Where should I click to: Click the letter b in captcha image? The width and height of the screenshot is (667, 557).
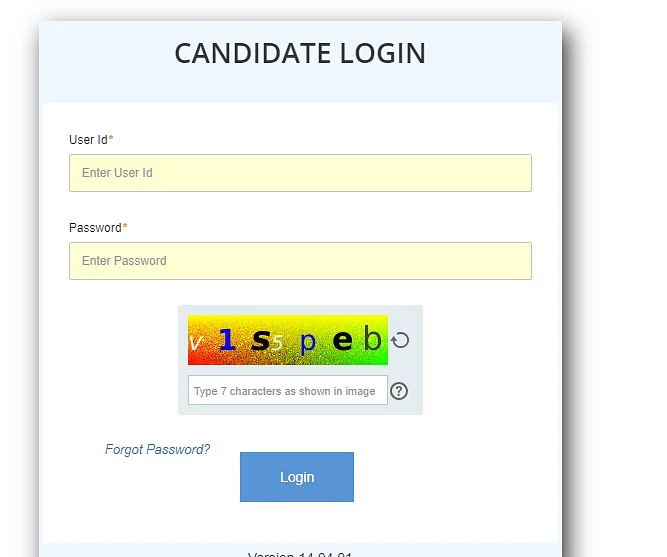coord(372,340)
